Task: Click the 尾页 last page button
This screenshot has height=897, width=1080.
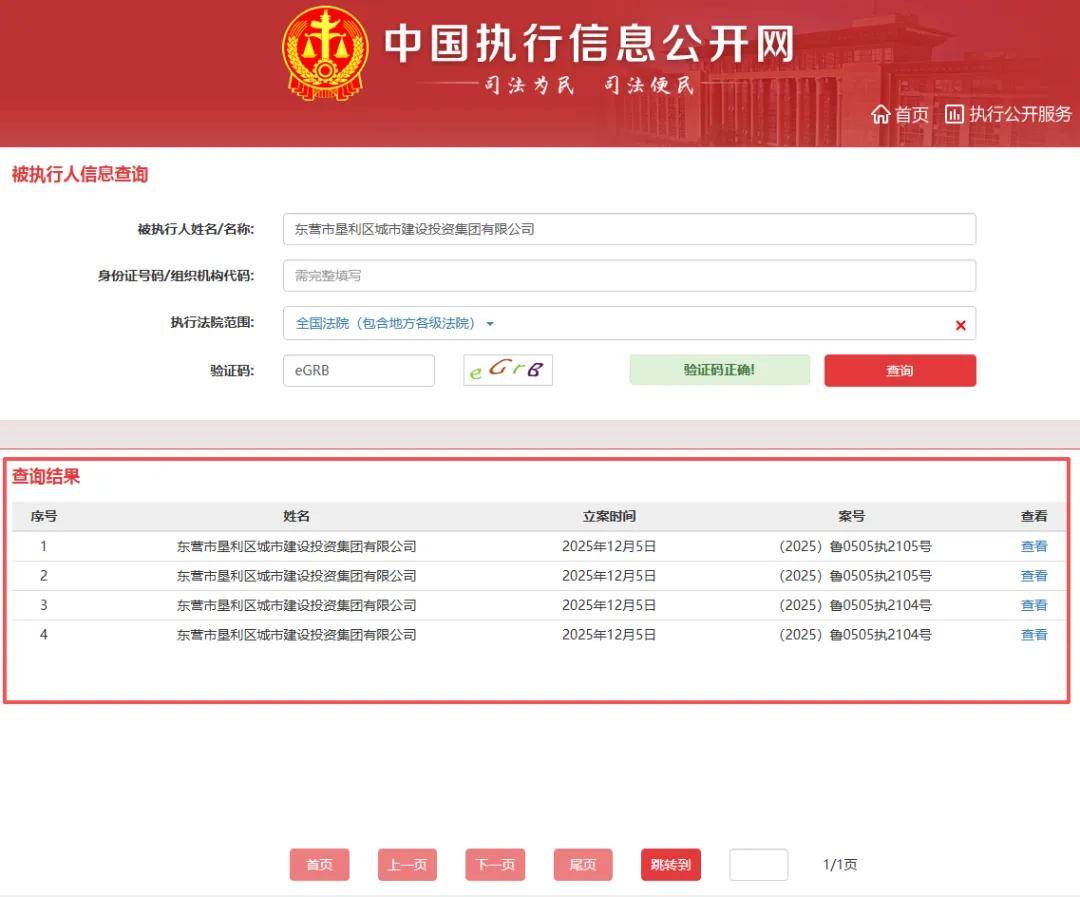Action: 582,864
